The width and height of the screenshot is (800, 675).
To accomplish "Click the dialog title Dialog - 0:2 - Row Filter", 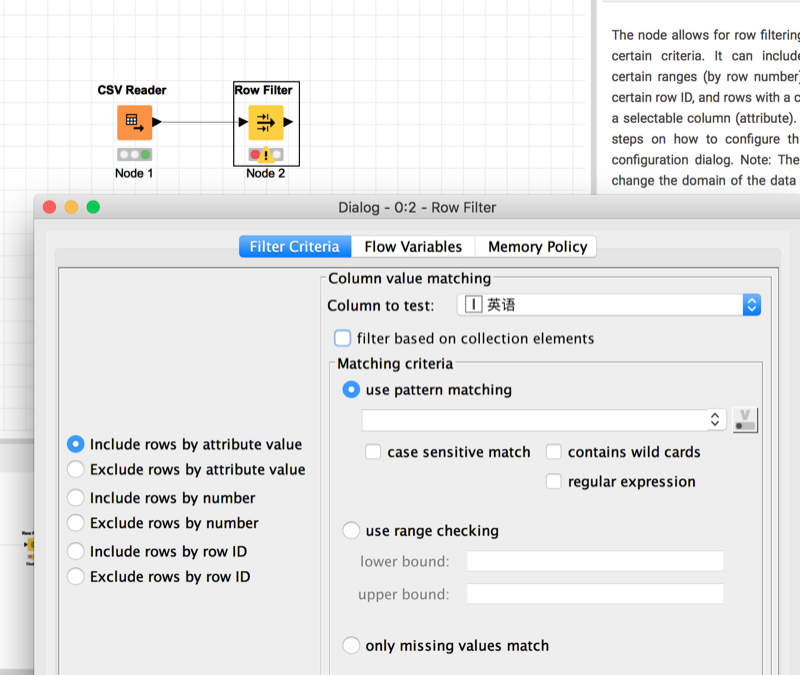I will pyautogui.click(x=417, y=208).
